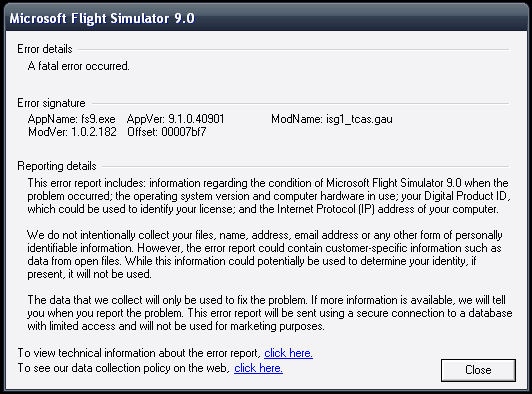Click the AppName: fs9.exe text
The height and width of the screenshot is (394, 532).
click(72, 119)
